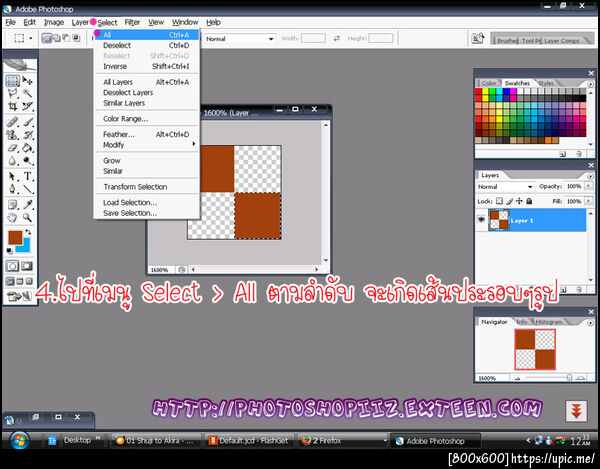Select the Clone Stamp tool
The width and height of the screenshot is (600, 469).
[13, 135]
